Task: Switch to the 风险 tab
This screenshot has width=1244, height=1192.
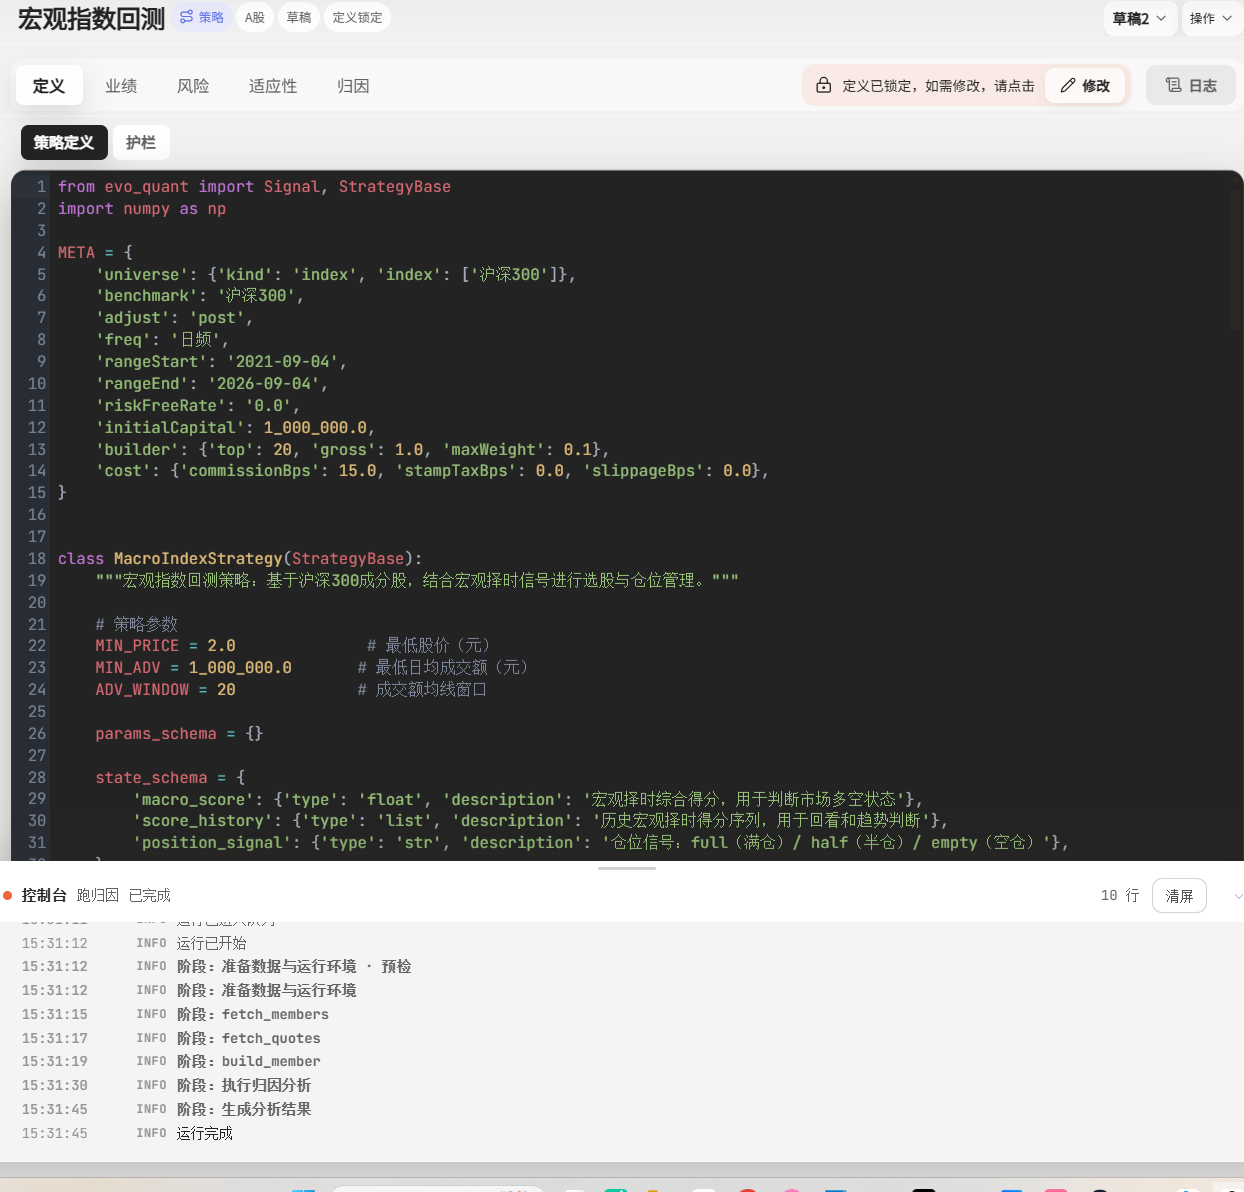Action: [x=193, y=86]
